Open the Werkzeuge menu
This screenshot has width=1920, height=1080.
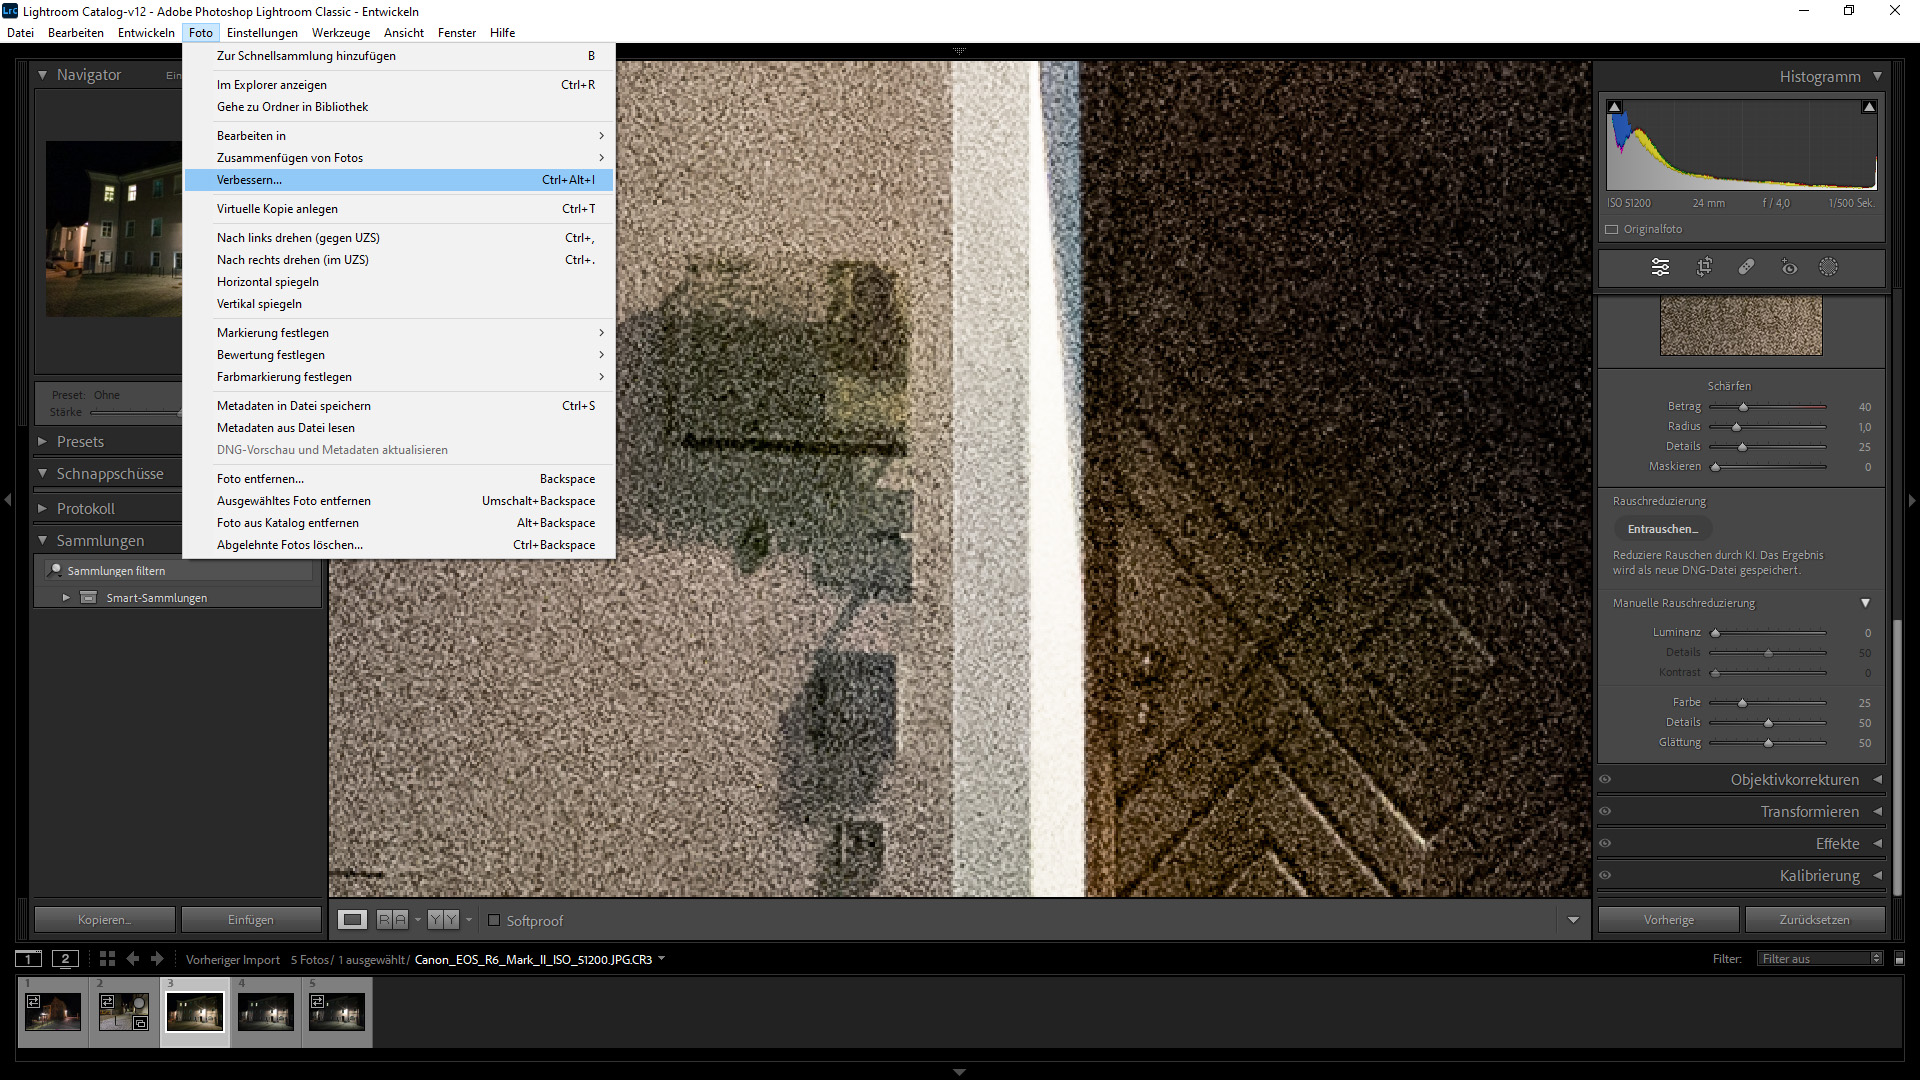(340, 33)
